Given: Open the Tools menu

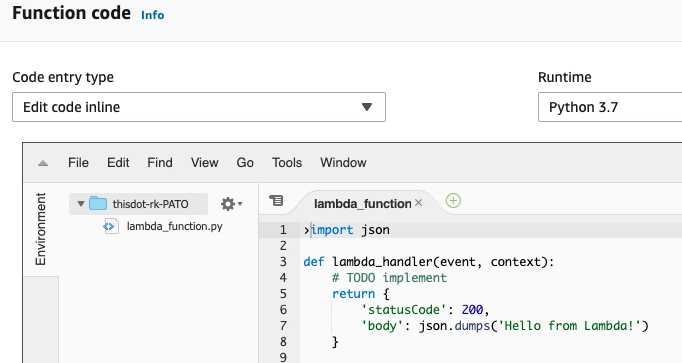Looking at the screenshot, I should pyautogui.click(x=287, y=163).
